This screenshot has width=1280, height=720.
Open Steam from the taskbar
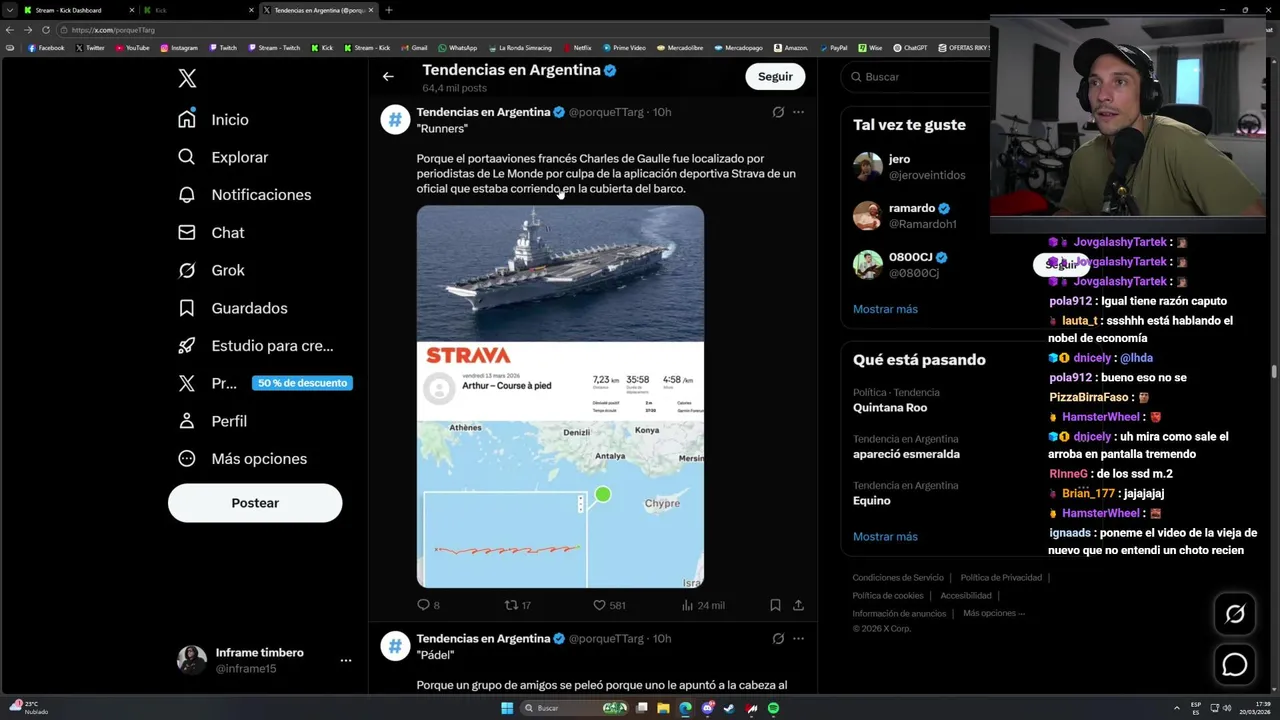tap(729, 708)
